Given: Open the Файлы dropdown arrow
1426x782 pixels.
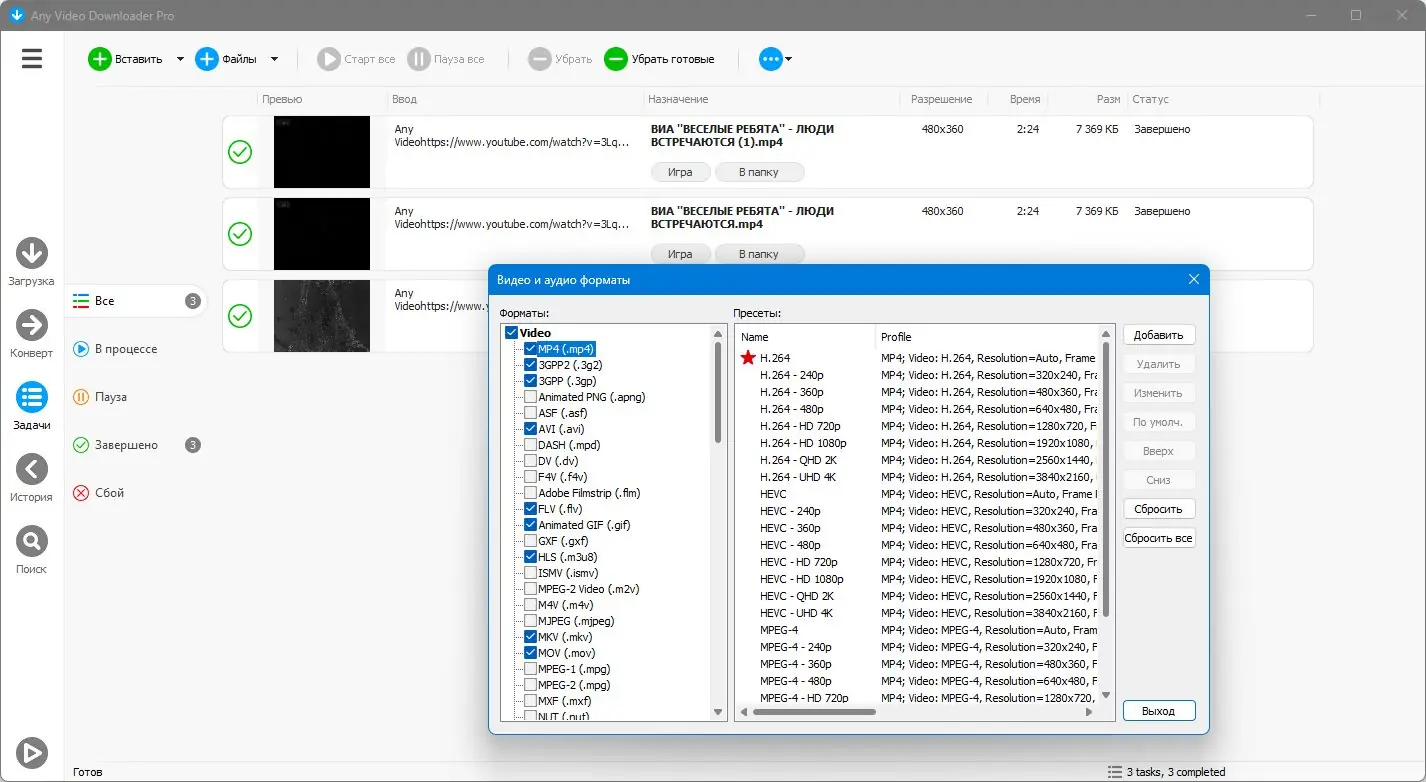Looking at the screenshot, I should pyautogui.click(x=274, y=59).
